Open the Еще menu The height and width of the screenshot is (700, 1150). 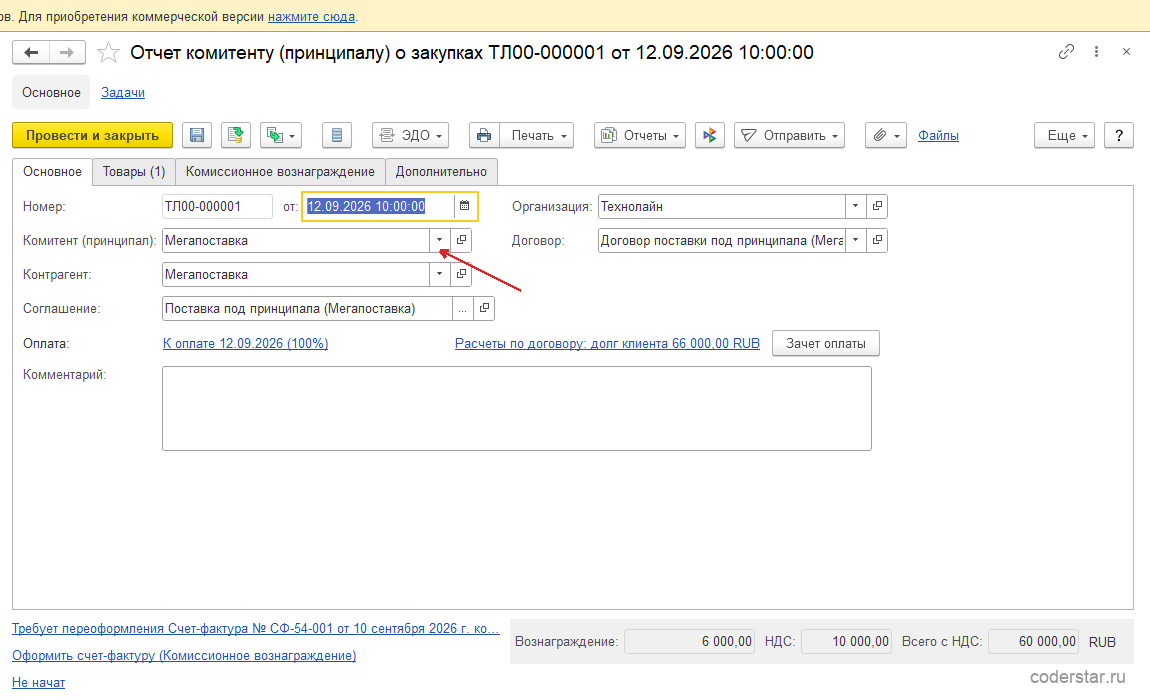tap(1064, 135)
